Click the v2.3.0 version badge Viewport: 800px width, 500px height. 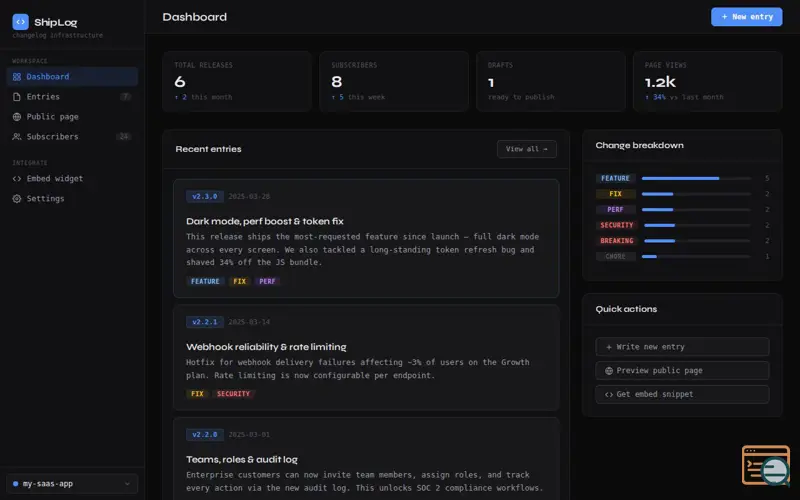coord(205,196)
